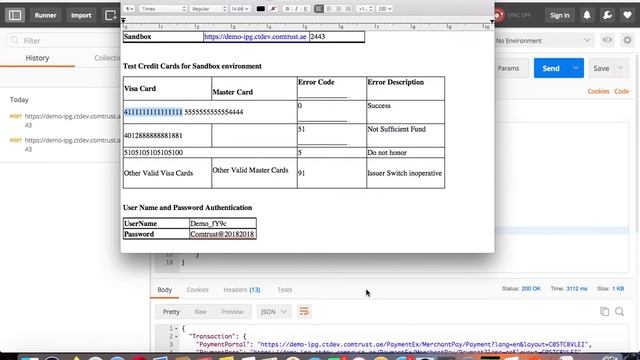Click highlighted card number 4111111111111111
The image size is (640, 360).
(153, 112)
